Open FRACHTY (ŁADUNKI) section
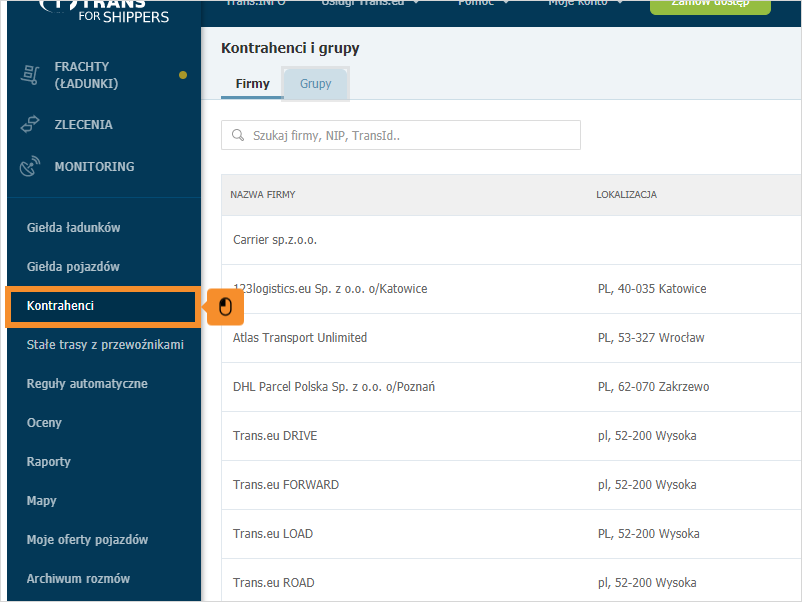Image resolution: width=802 pixels, height=602 pixels. click(x=104, y=75)
